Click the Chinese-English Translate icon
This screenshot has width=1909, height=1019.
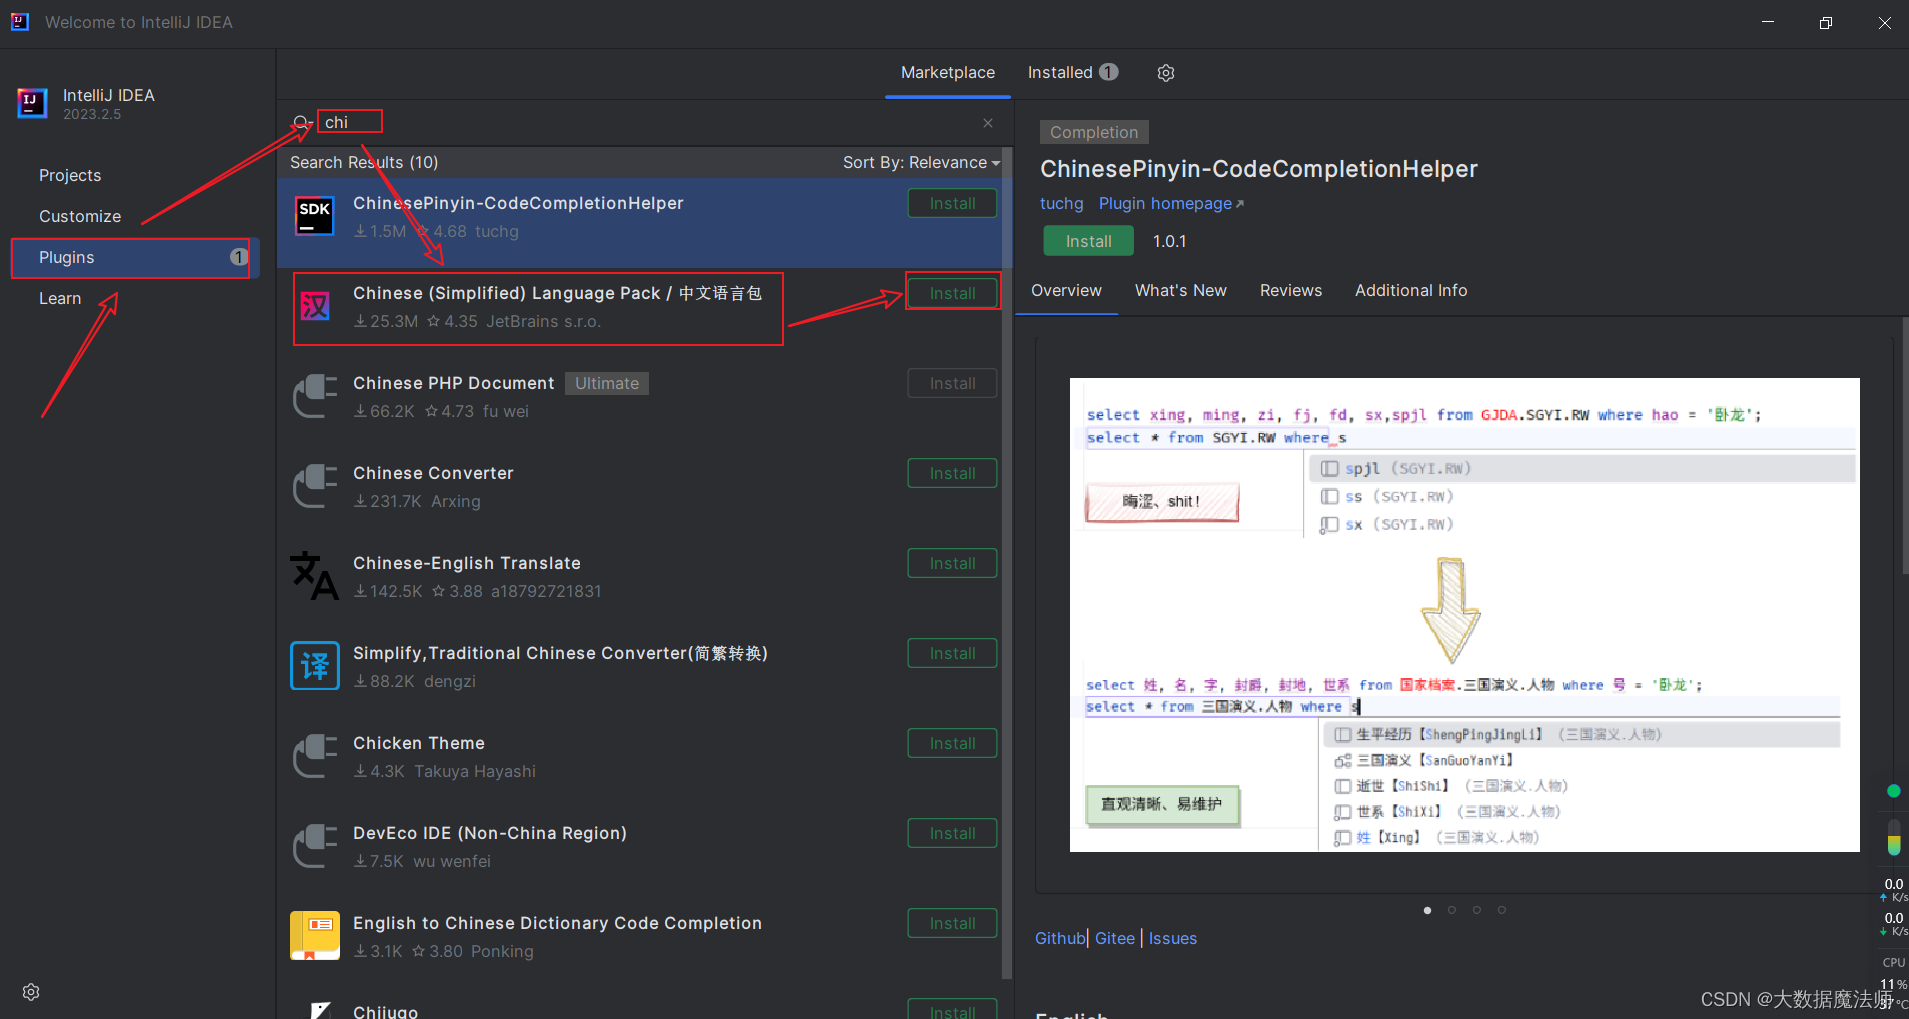pos(315,576)
